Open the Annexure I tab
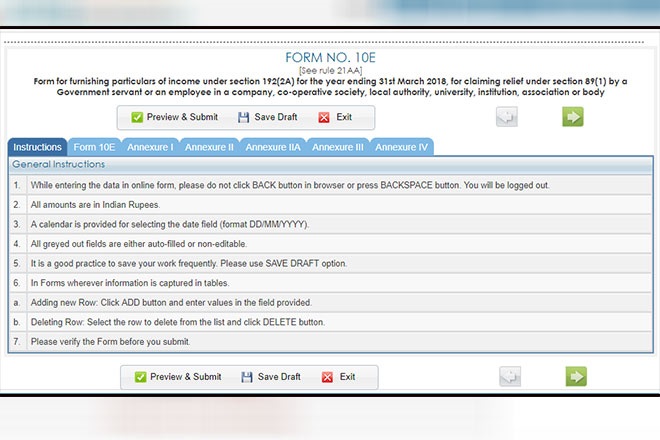 point(150,147)
